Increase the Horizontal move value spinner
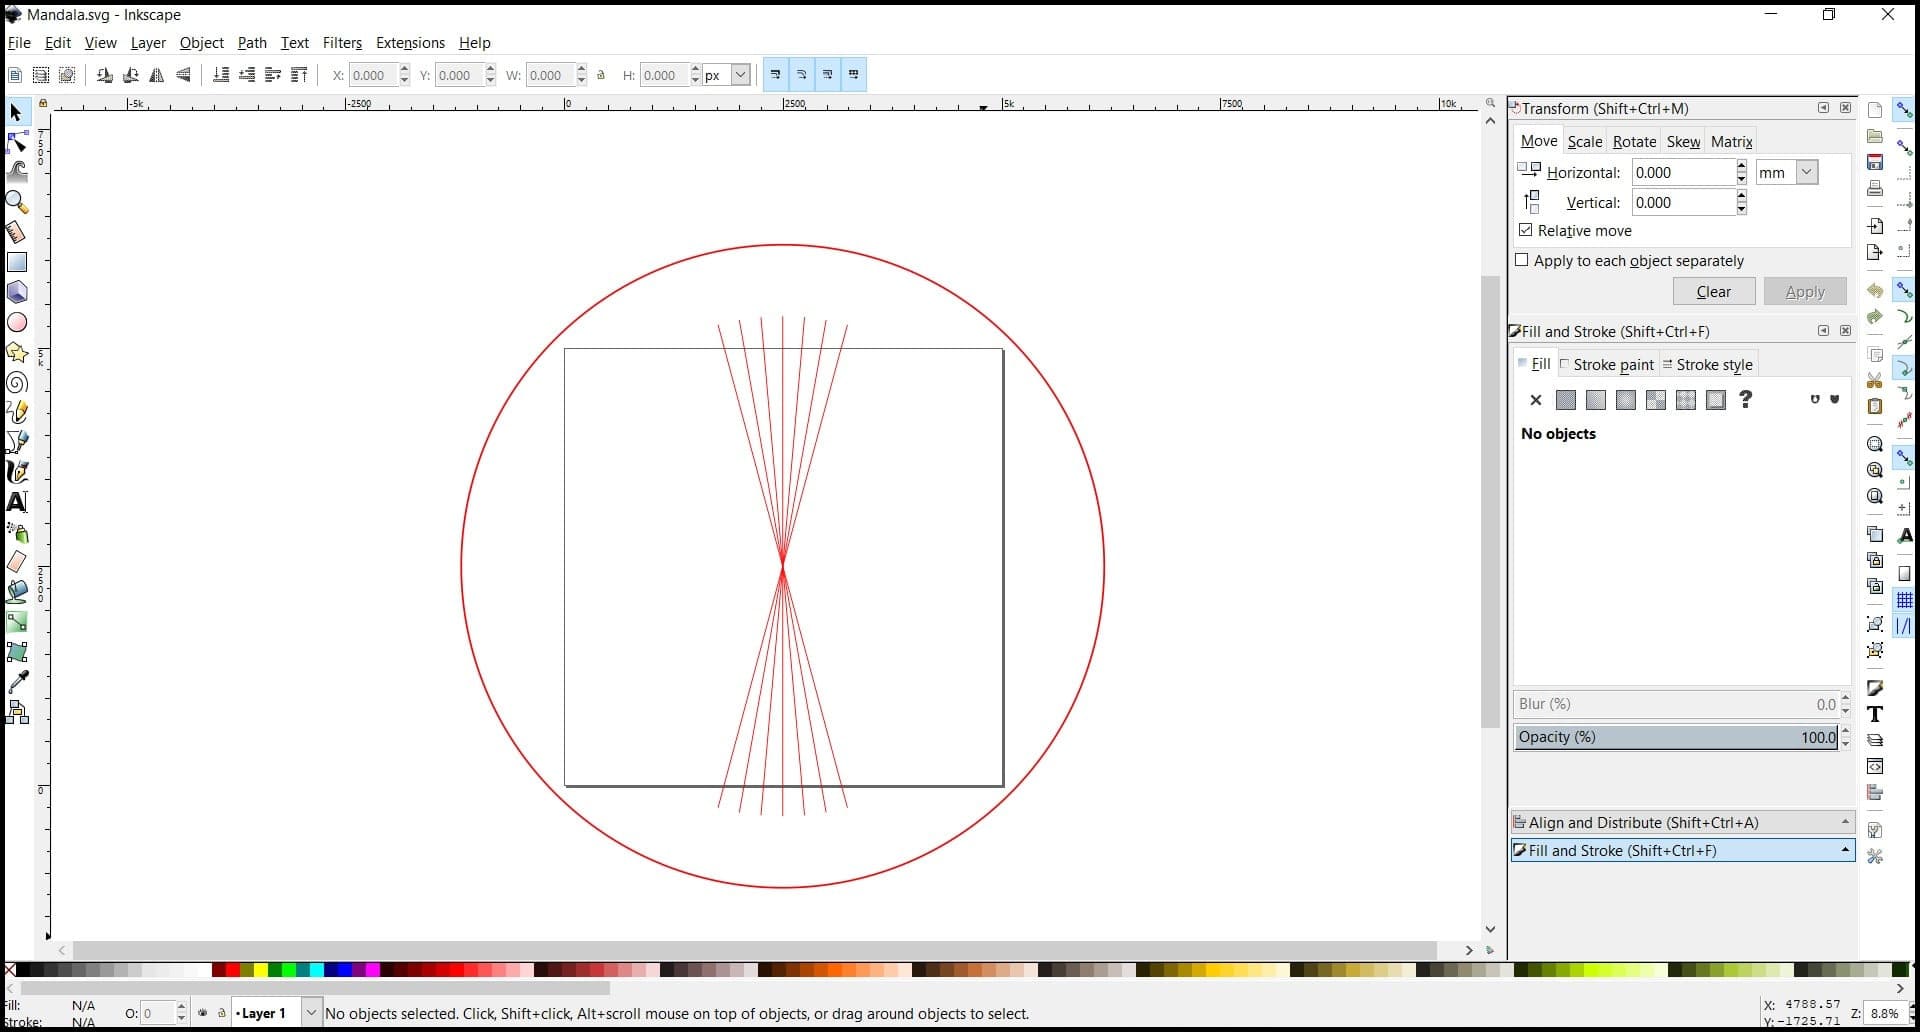This screenshot has width=1920, height=1032. pos(1742,166)
